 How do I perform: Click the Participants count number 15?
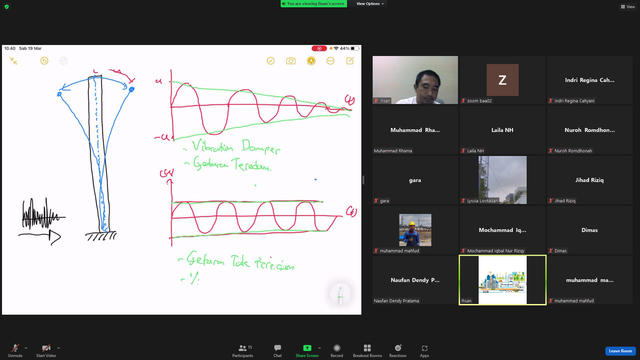click(x=250, y=347)
